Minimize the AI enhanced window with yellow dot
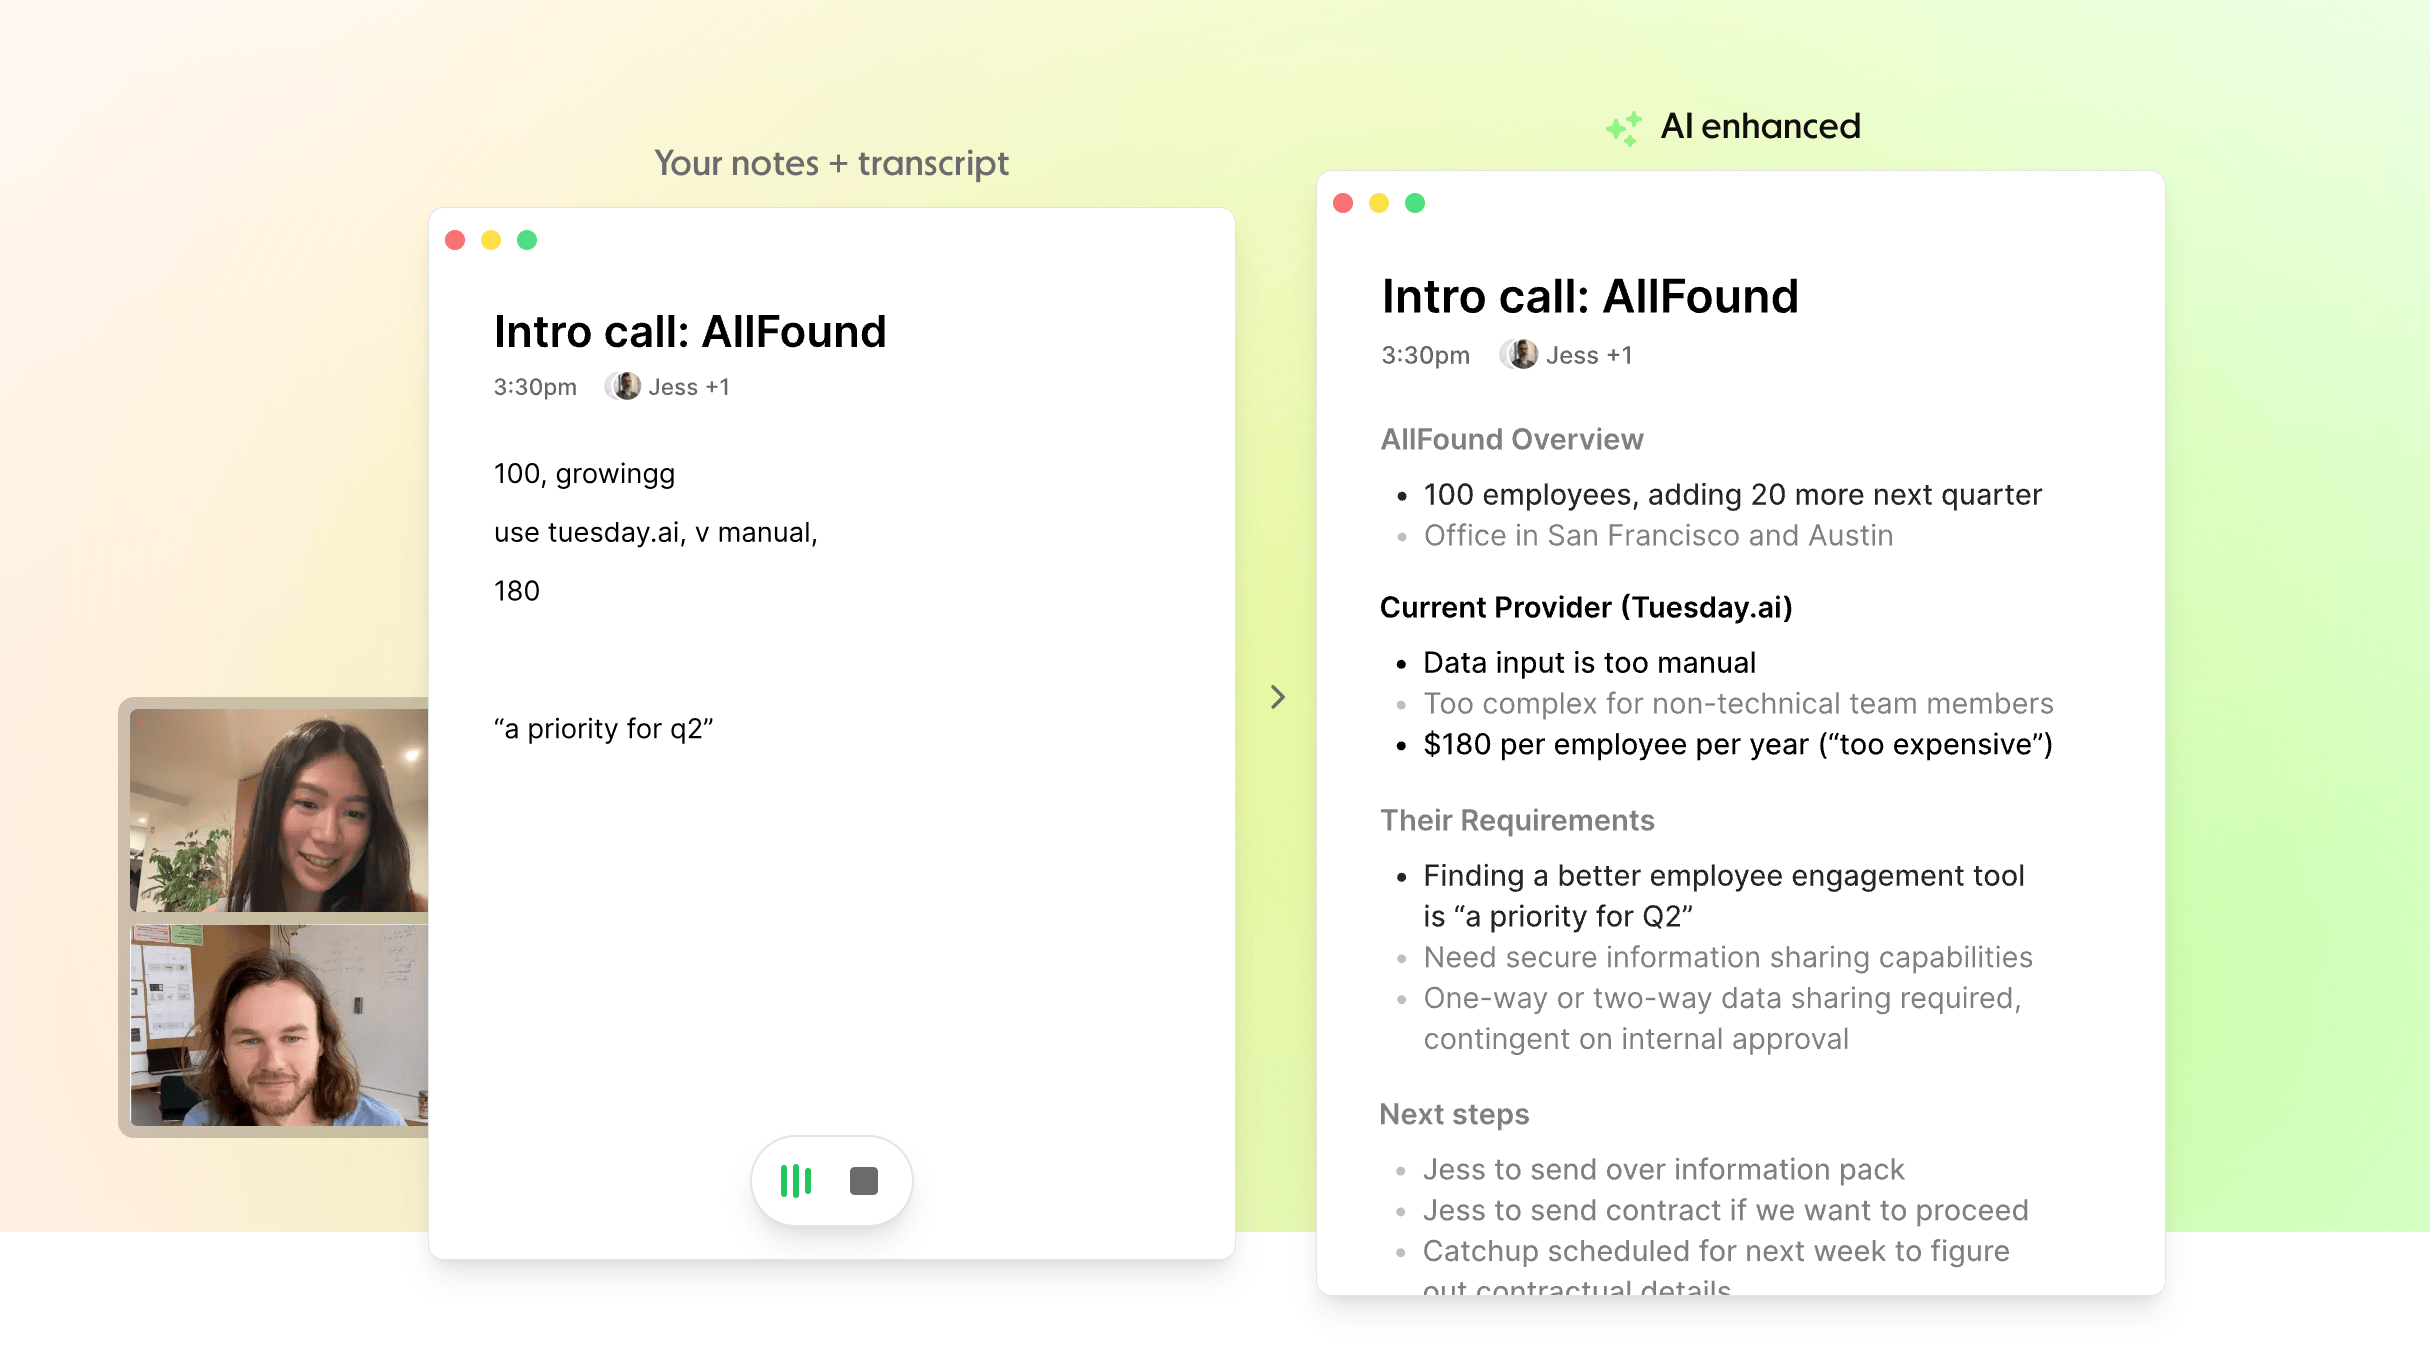This screenshot has width=2430, height=1370. click(1379, 203)
